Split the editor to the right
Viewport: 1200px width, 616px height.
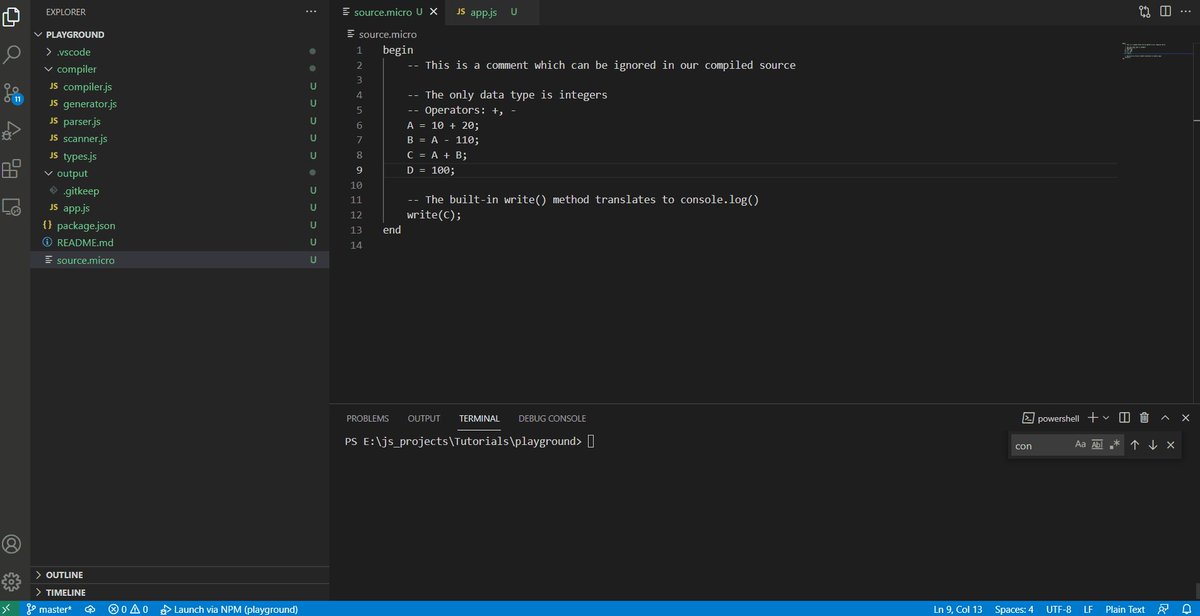[1165, 12]
